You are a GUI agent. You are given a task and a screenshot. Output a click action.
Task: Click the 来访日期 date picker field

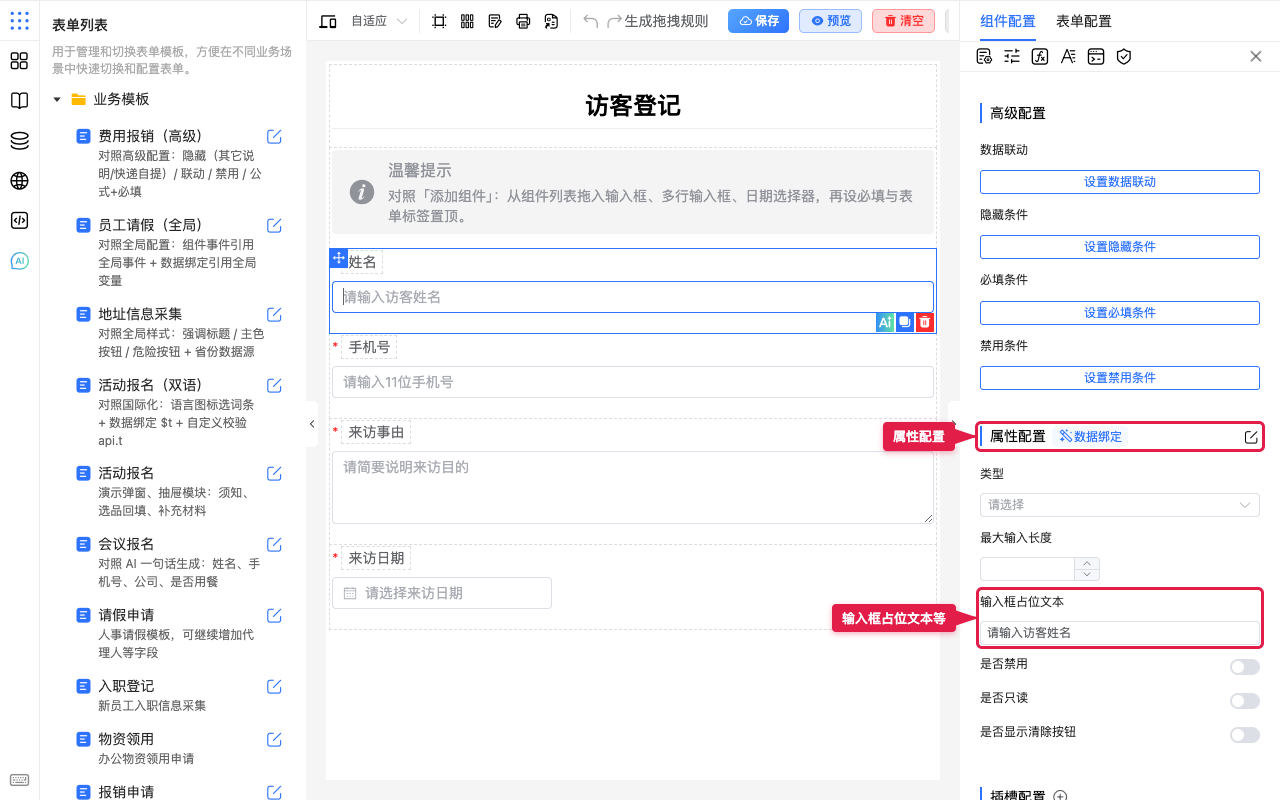(x=442, y=593)
